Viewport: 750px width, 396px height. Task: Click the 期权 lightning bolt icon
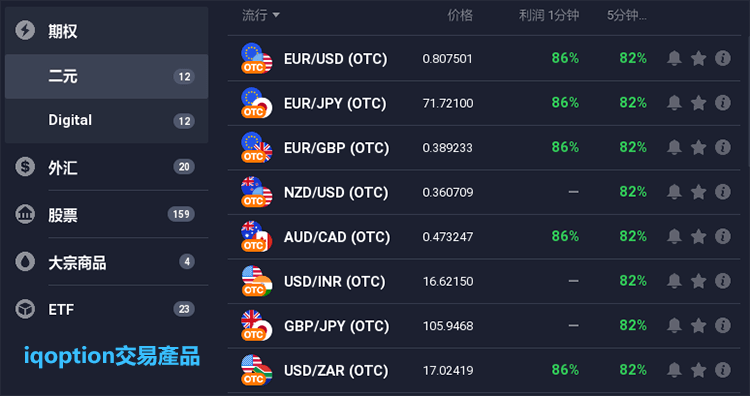point(25,31)
